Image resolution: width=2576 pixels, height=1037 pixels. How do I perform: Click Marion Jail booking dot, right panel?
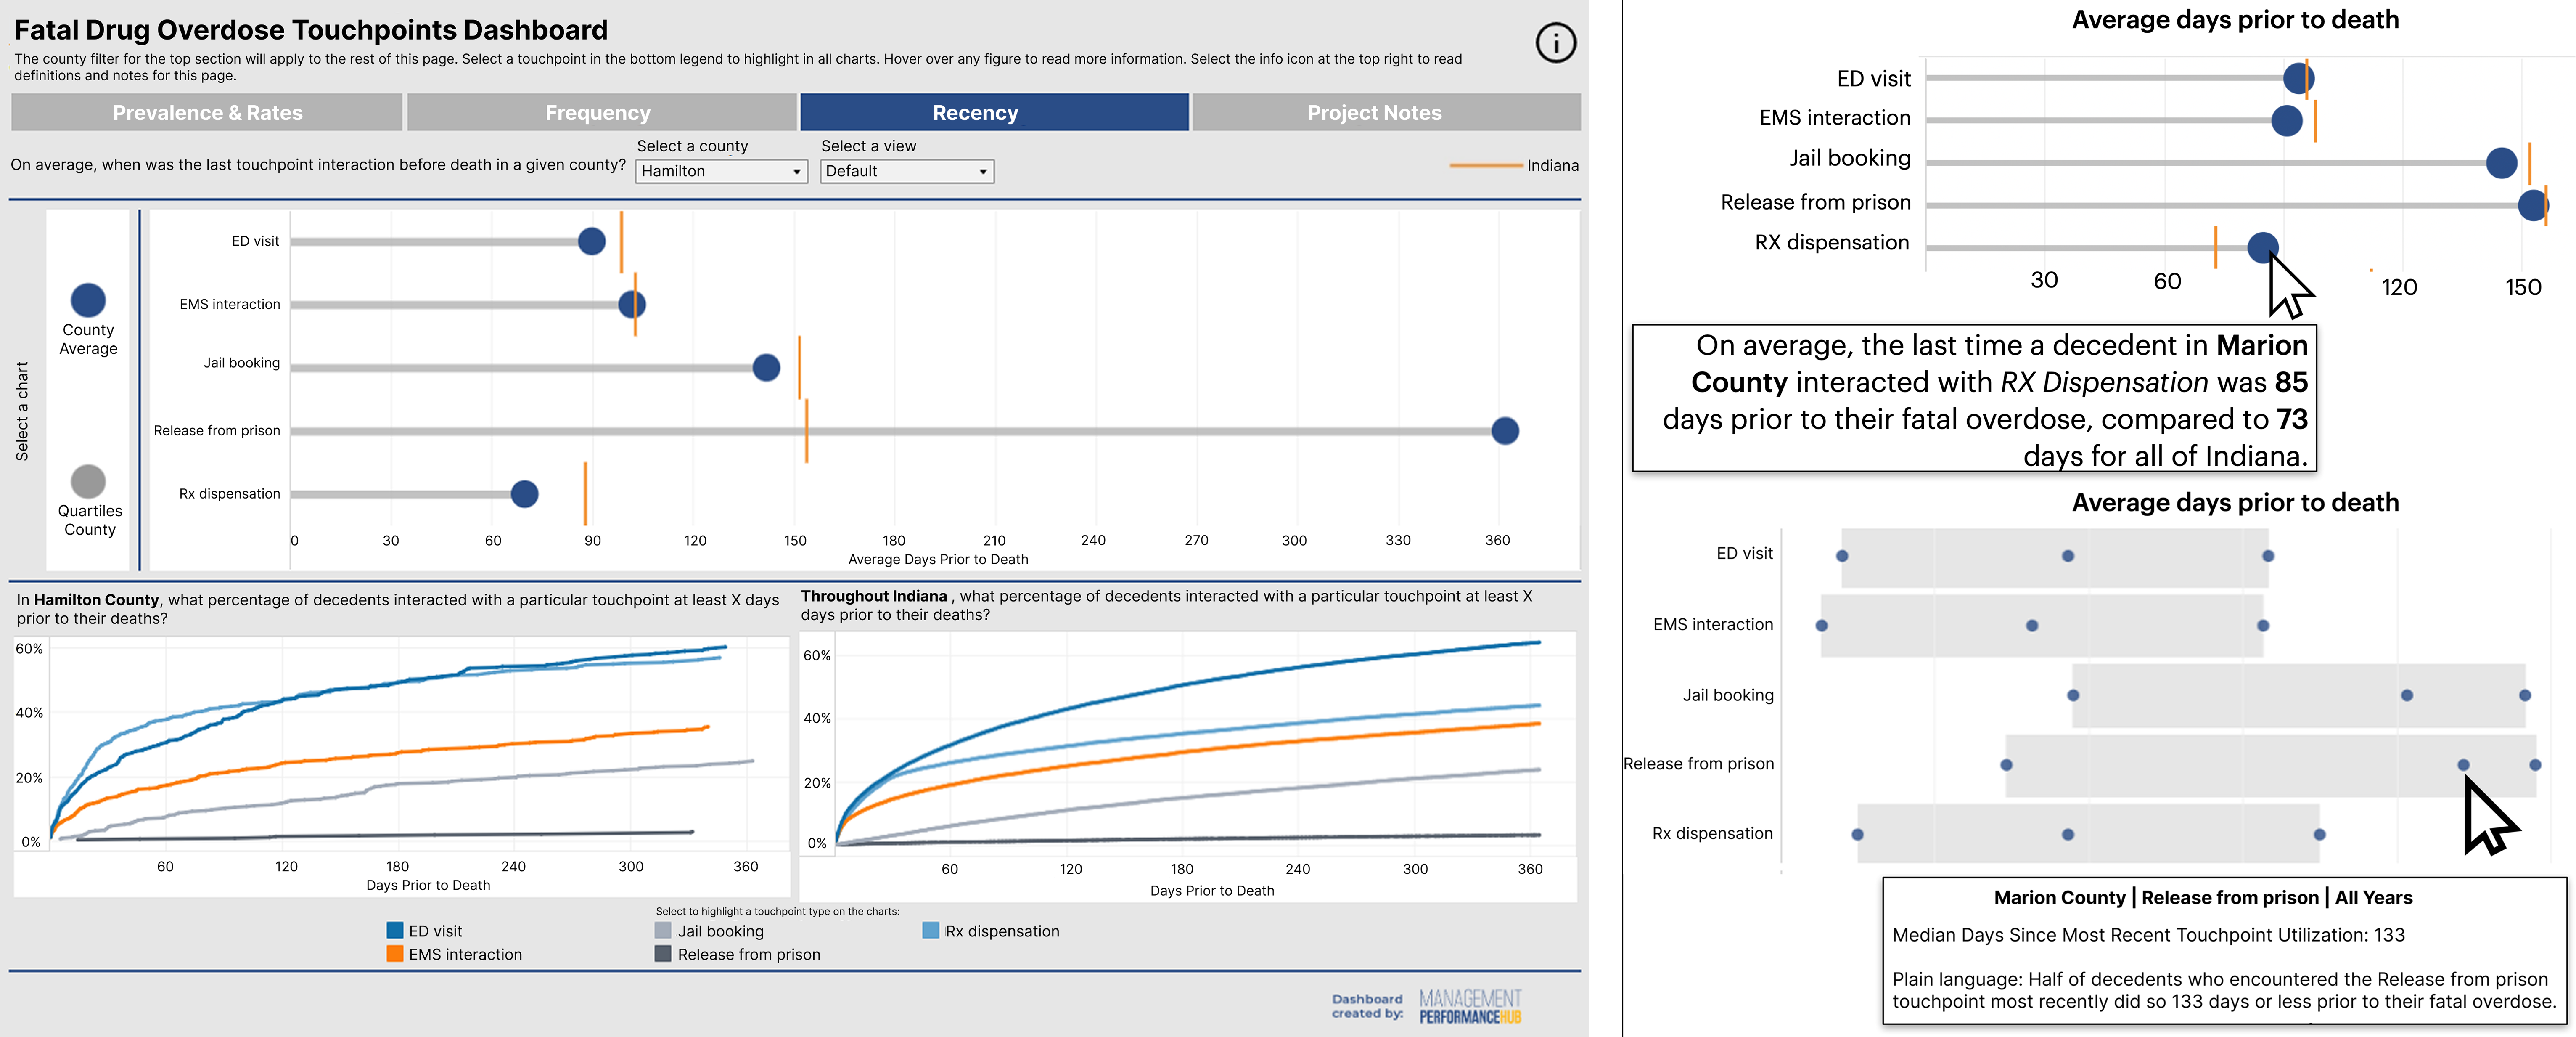tap(2501, 163)
